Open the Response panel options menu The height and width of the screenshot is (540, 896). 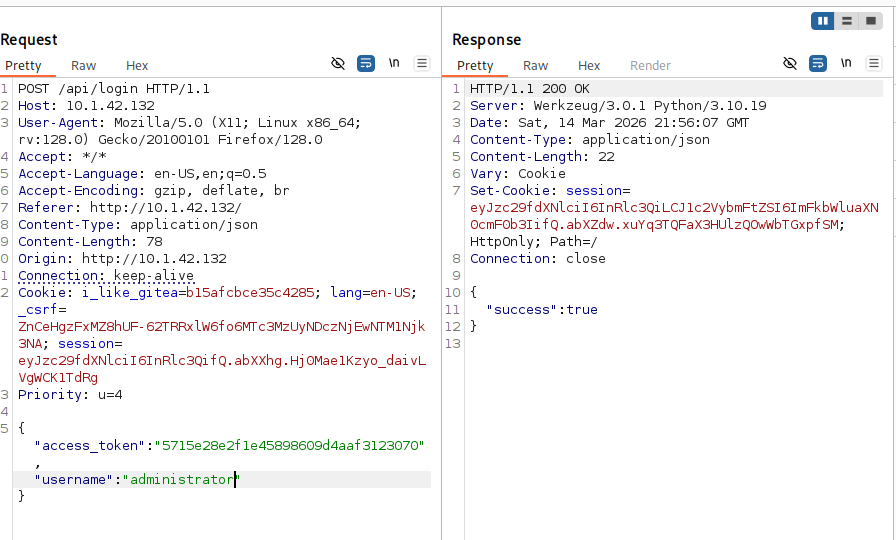point(874,64)
